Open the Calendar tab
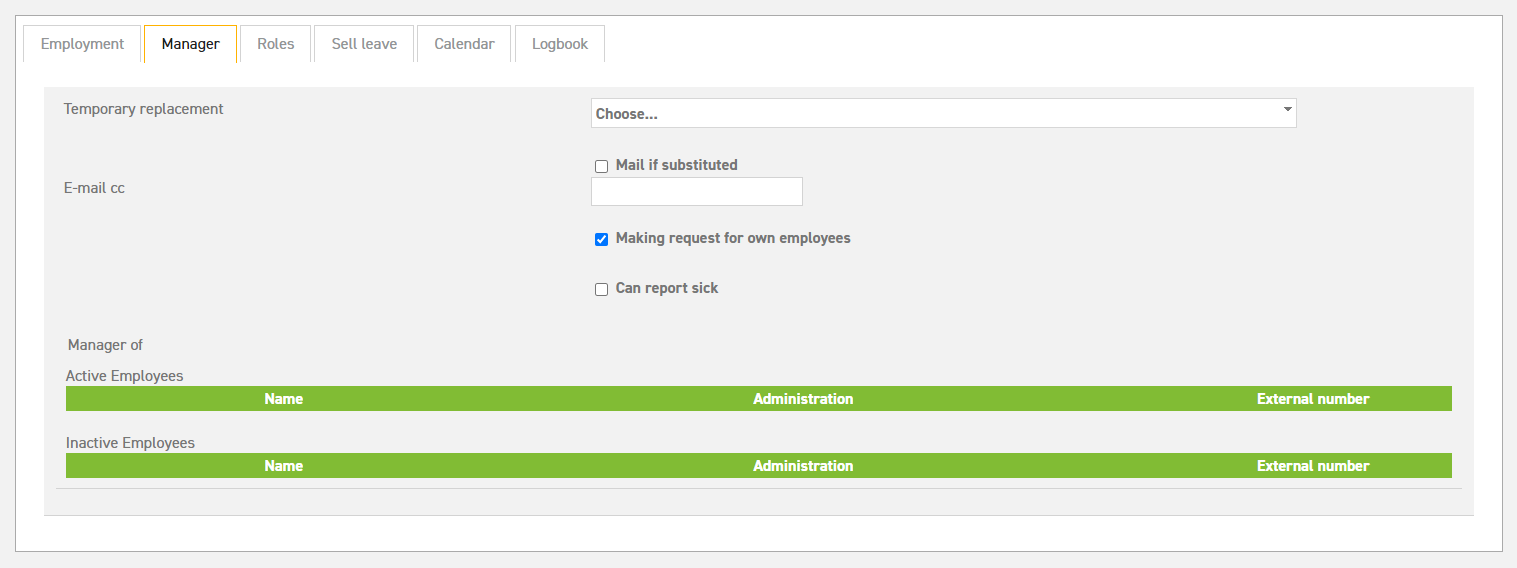This screenshot has height=568, width=1517. pos(464,44)
